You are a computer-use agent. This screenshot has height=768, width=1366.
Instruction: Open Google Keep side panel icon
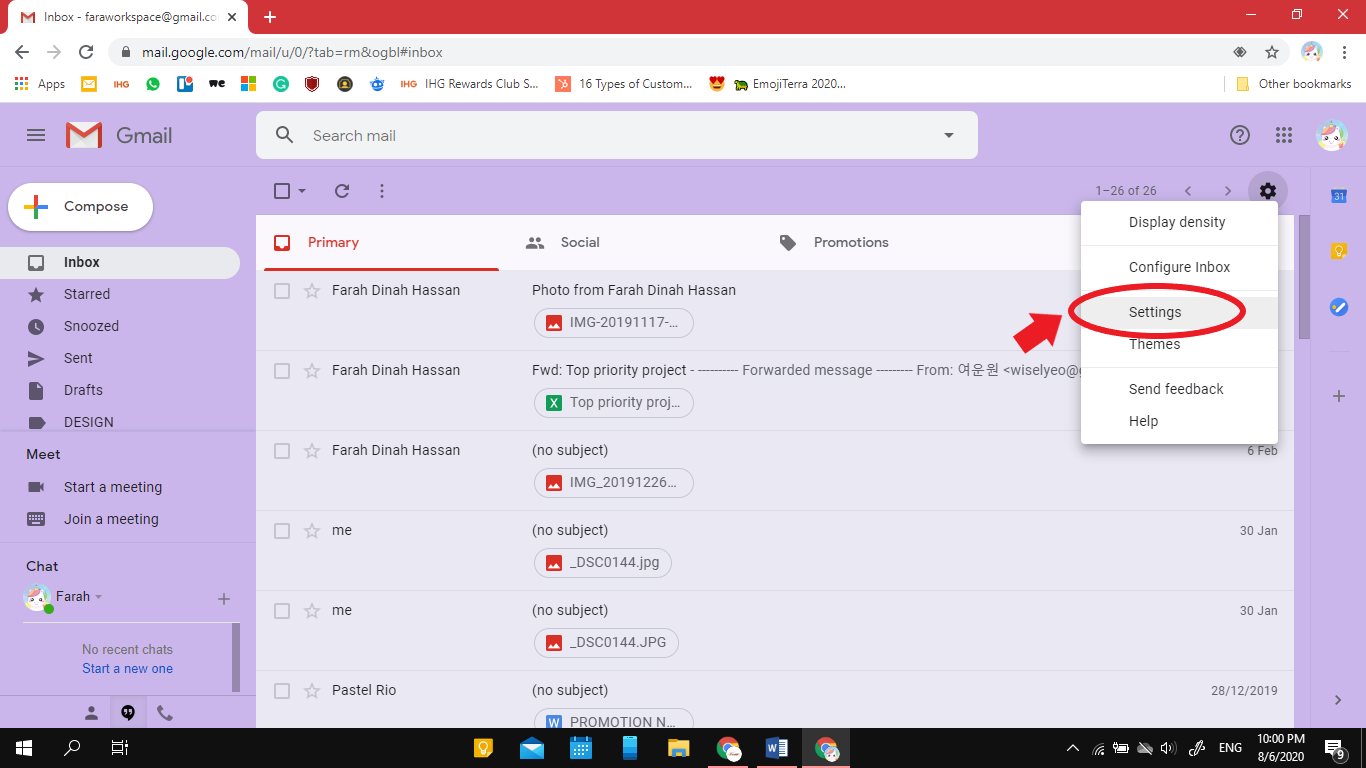(x=1339, y=251)
